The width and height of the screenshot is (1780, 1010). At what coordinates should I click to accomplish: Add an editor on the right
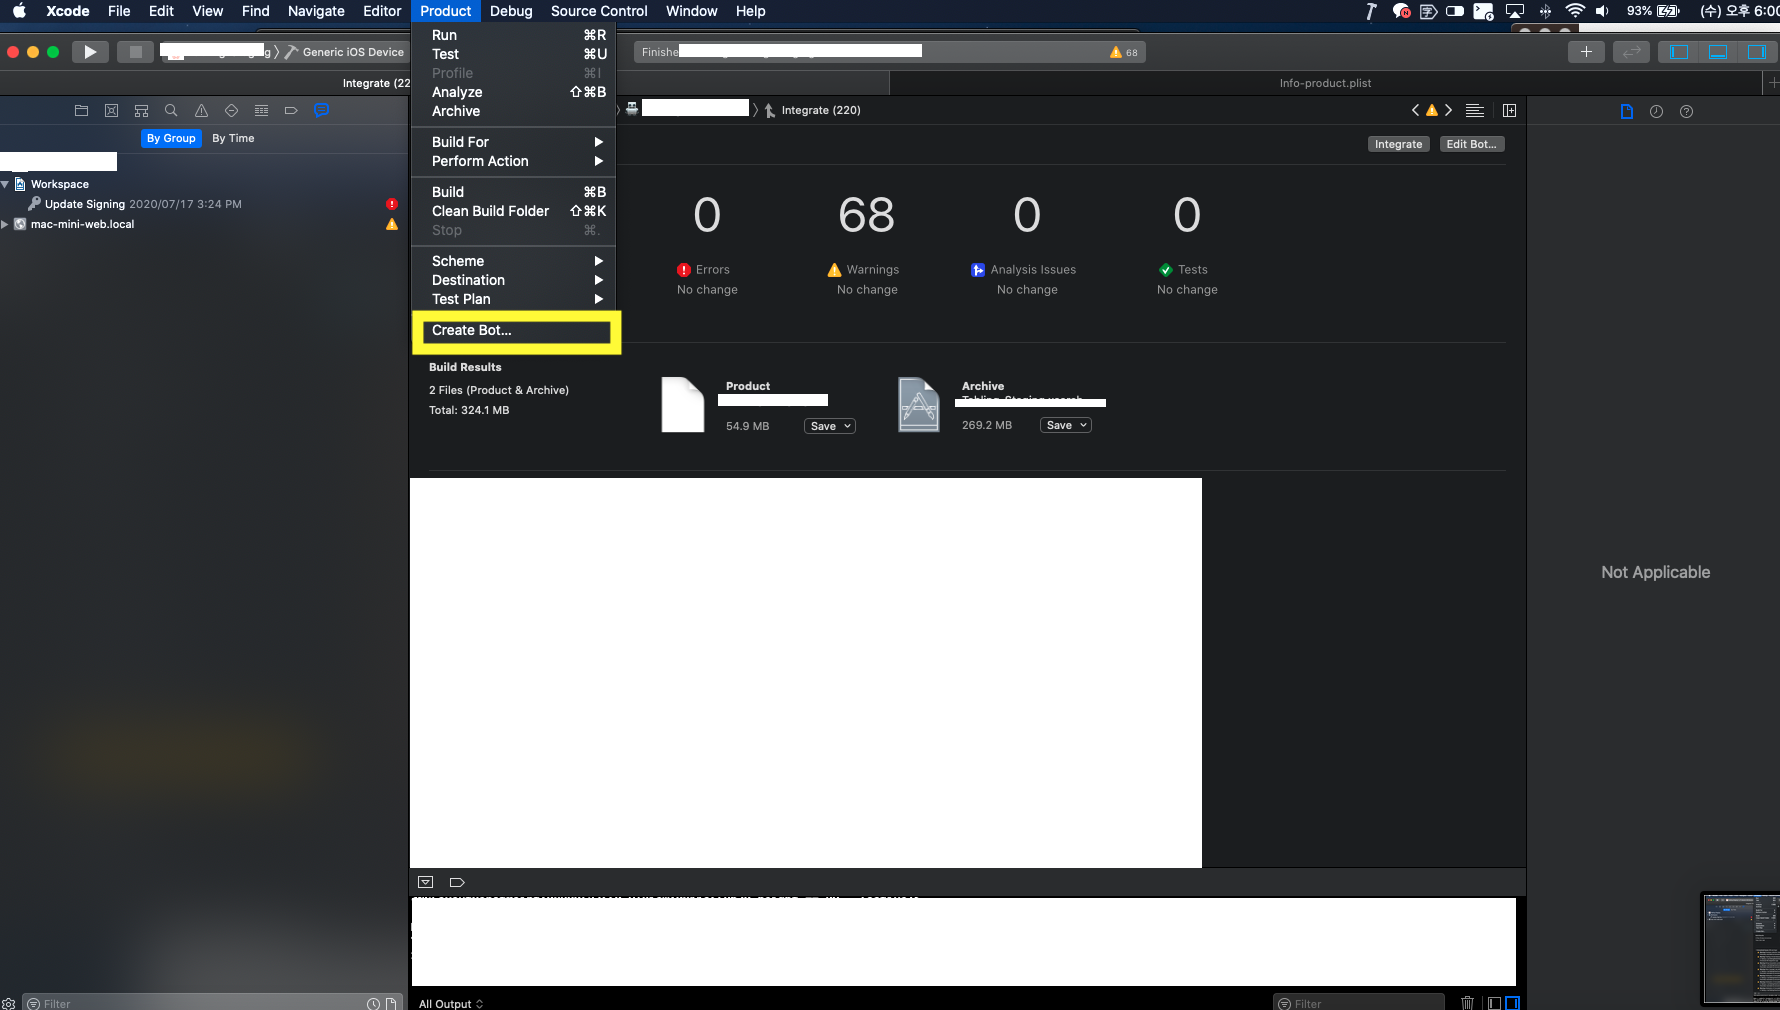coord(1509,110)
